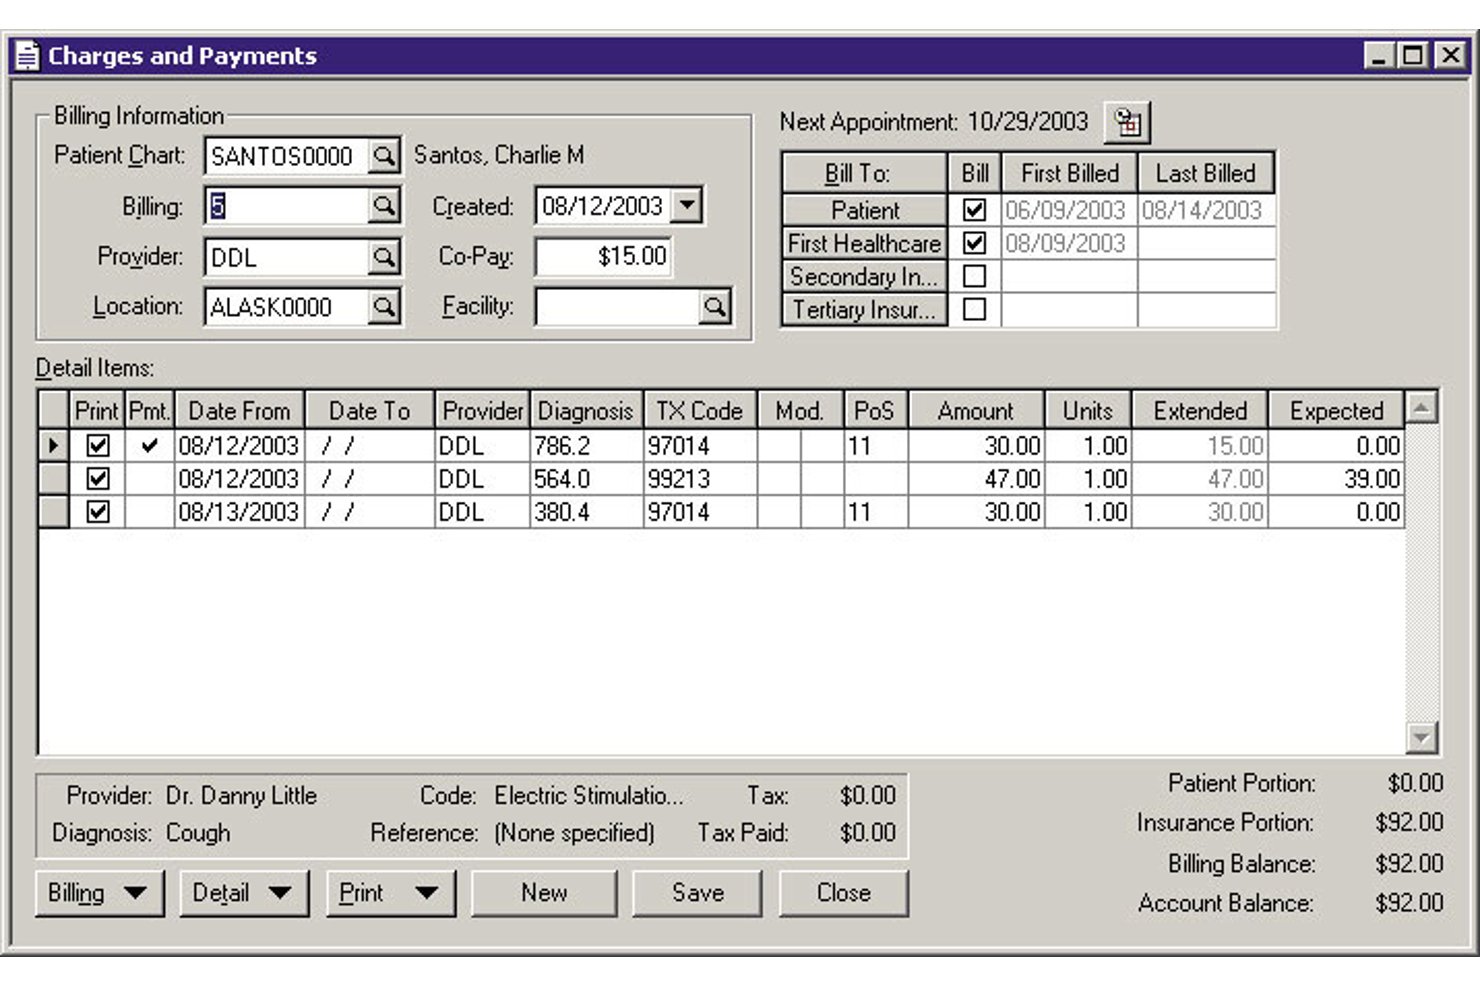
Task: Minimize the Charges and Payments window
Action: [1379, 55]
